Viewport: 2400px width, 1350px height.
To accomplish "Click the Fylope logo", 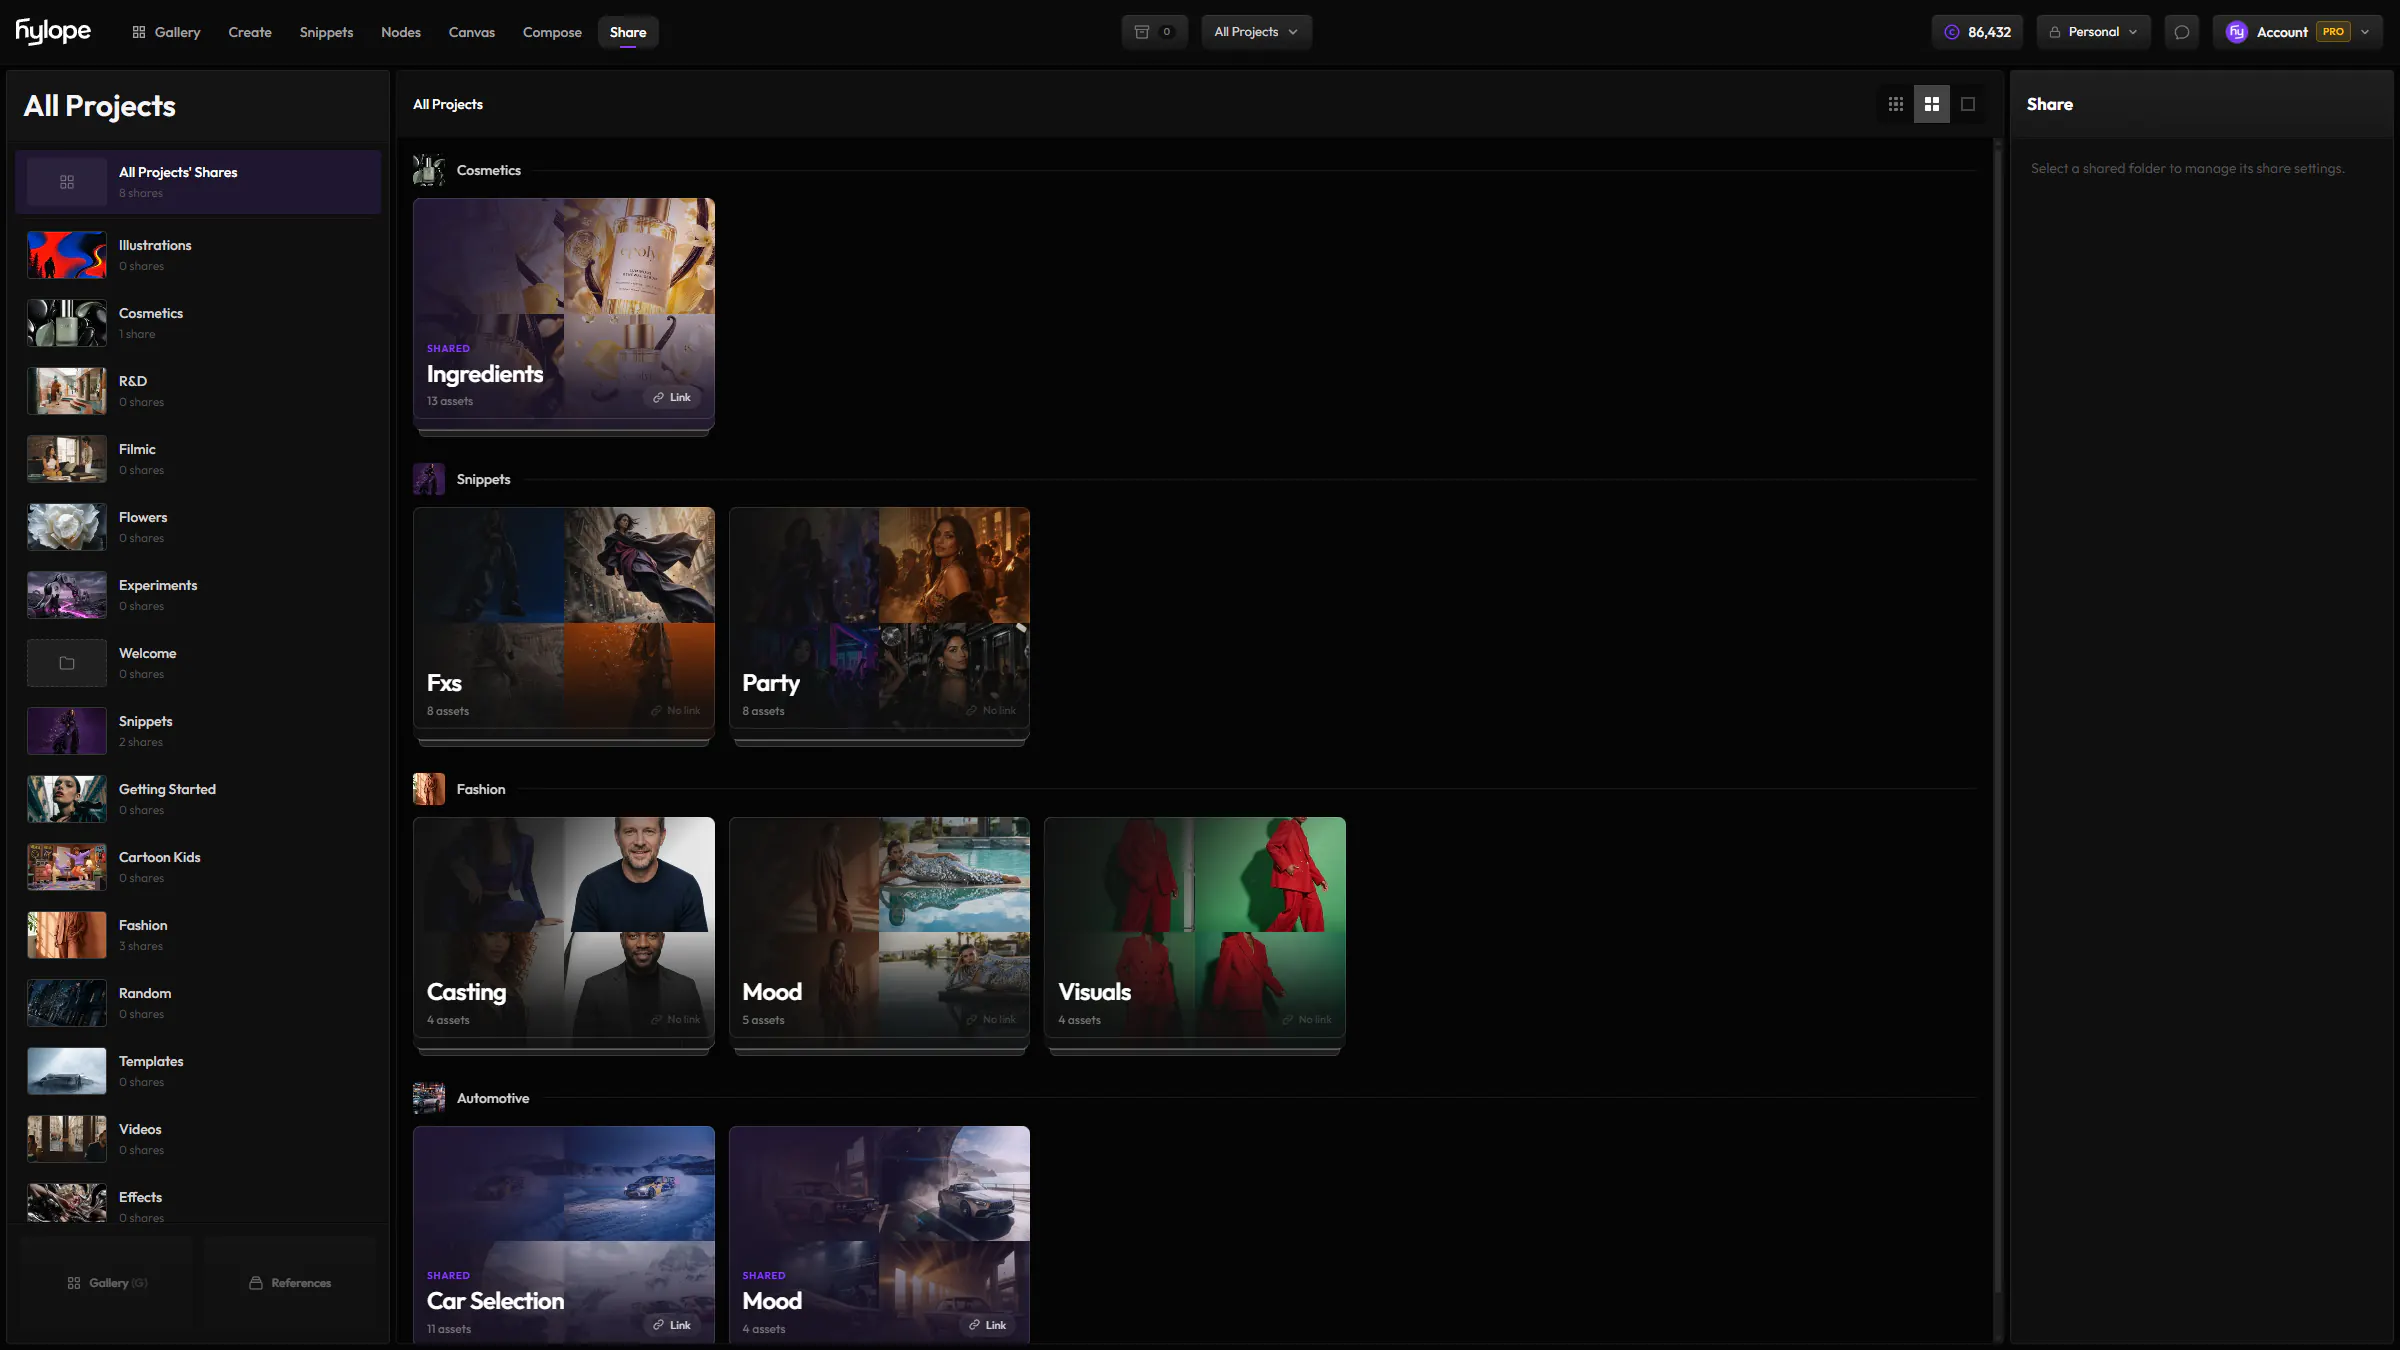I will tap(53, 32).
